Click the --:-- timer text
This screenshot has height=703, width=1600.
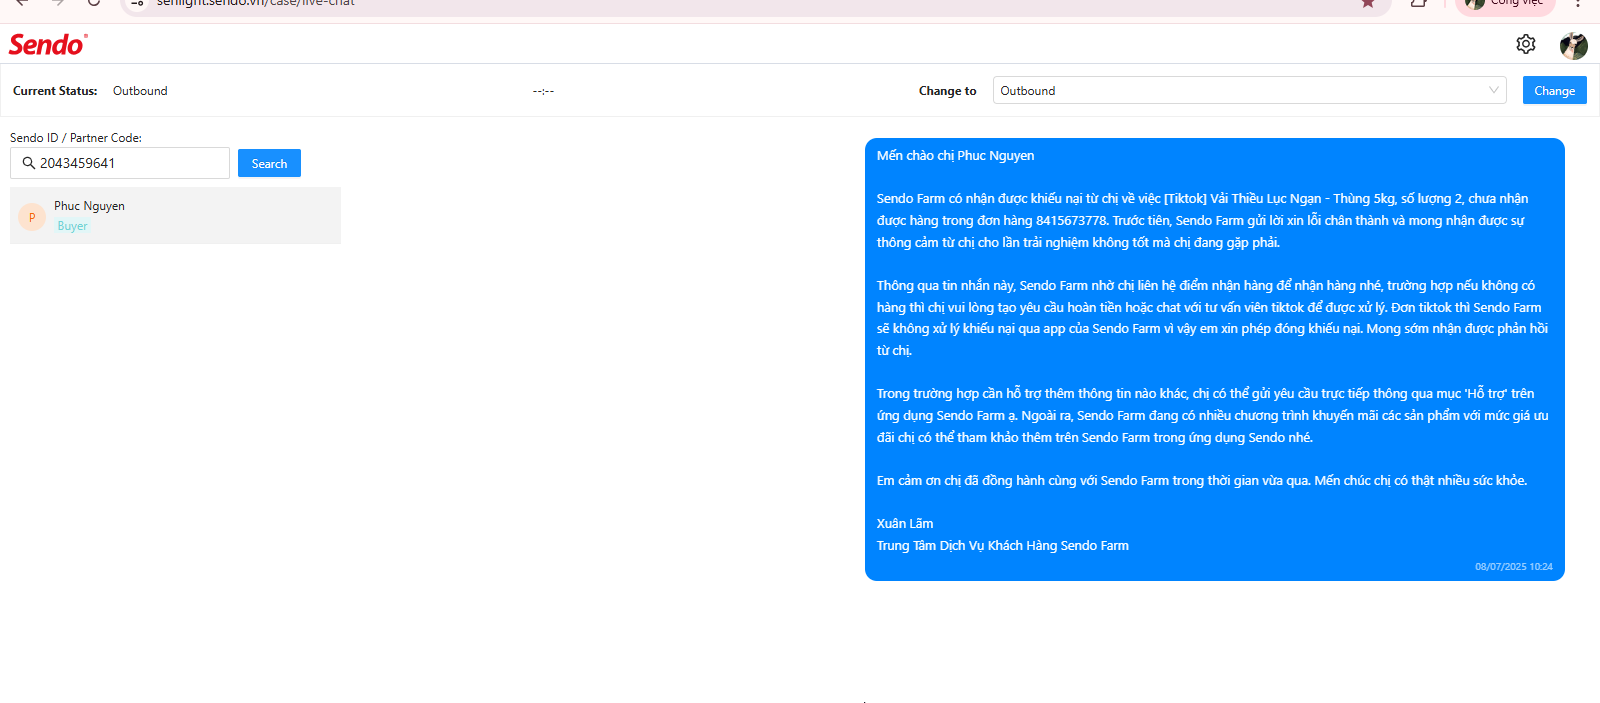[x=543, y=91]
